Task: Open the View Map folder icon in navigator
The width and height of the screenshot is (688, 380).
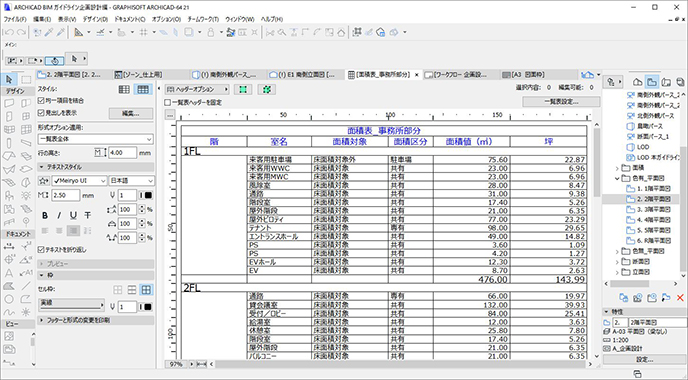Action: coord(652,82)
